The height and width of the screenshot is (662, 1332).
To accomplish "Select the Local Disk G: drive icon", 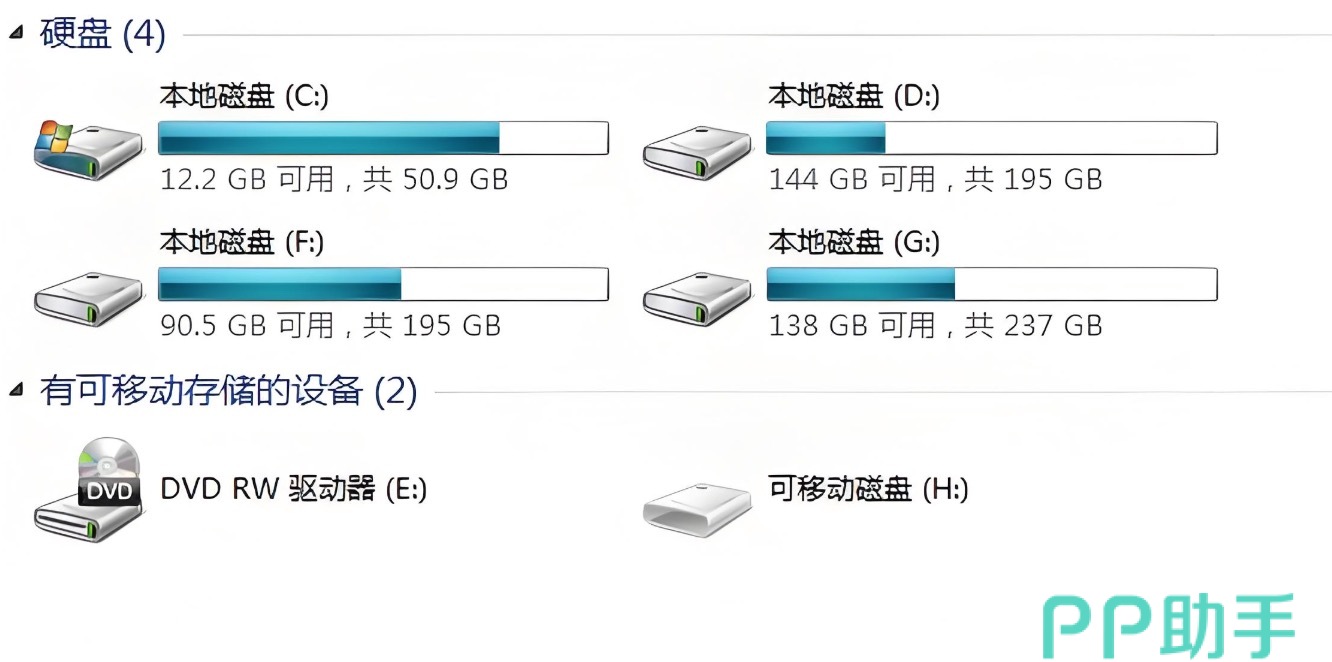I will click(x=697, y=296).
